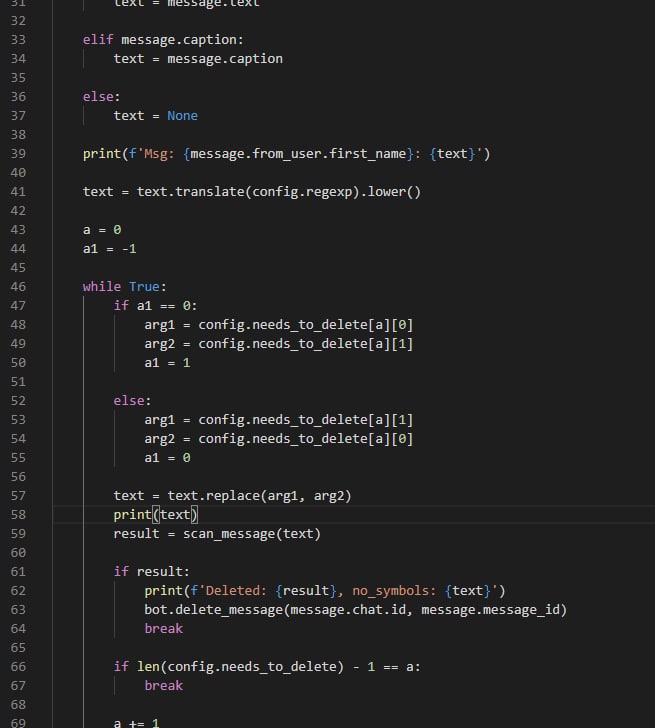Click line number 52 in the gutter
Viewport: 655px width, 728px height.
18,401
